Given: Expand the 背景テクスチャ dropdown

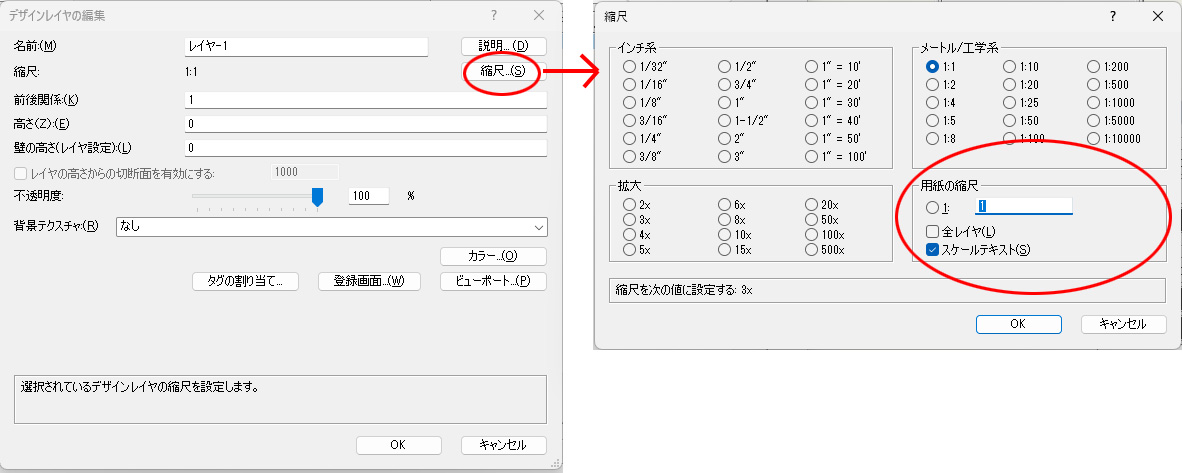Looking at the screenshot, I should point(331,226).
